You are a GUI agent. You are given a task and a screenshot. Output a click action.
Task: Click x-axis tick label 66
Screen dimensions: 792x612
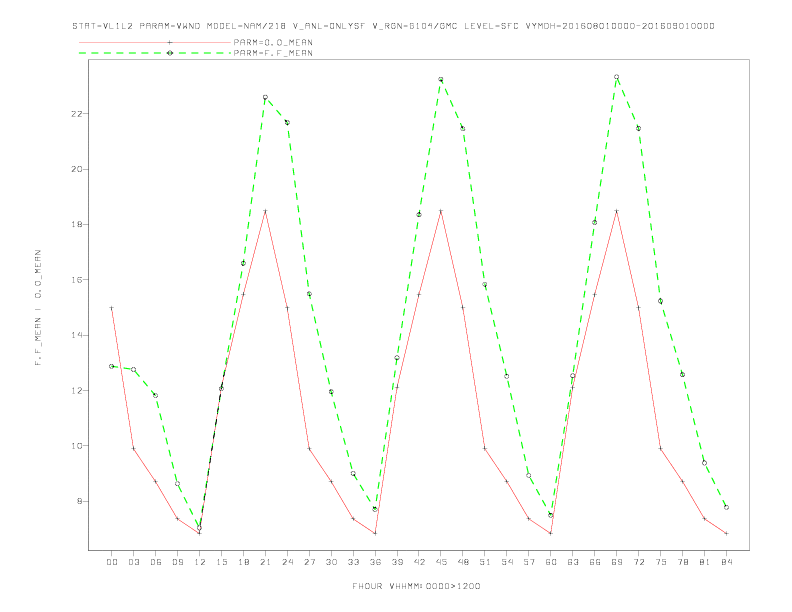click(595, 562)
